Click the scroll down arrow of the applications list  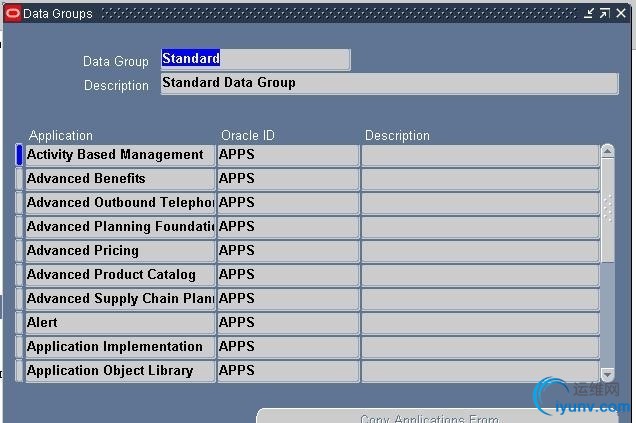pos(607,374)
